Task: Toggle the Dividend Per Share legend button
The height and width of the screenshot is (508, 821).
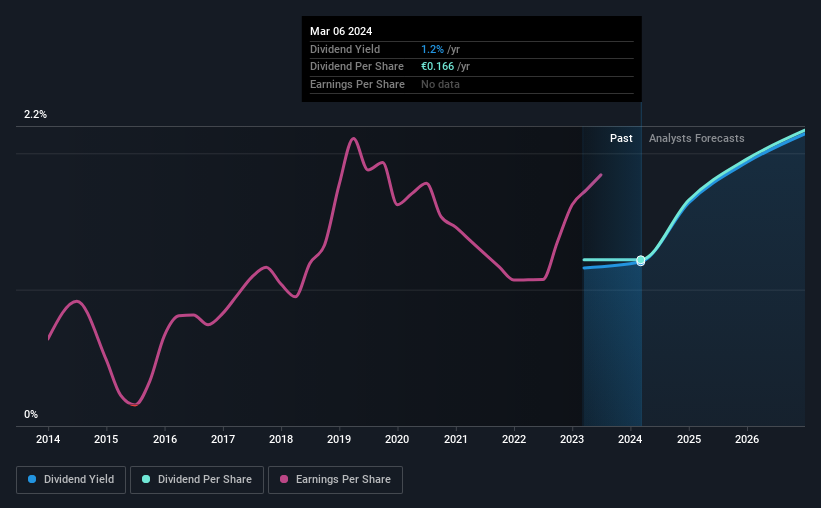Action: pyautogui.click(x=197, y=480)
